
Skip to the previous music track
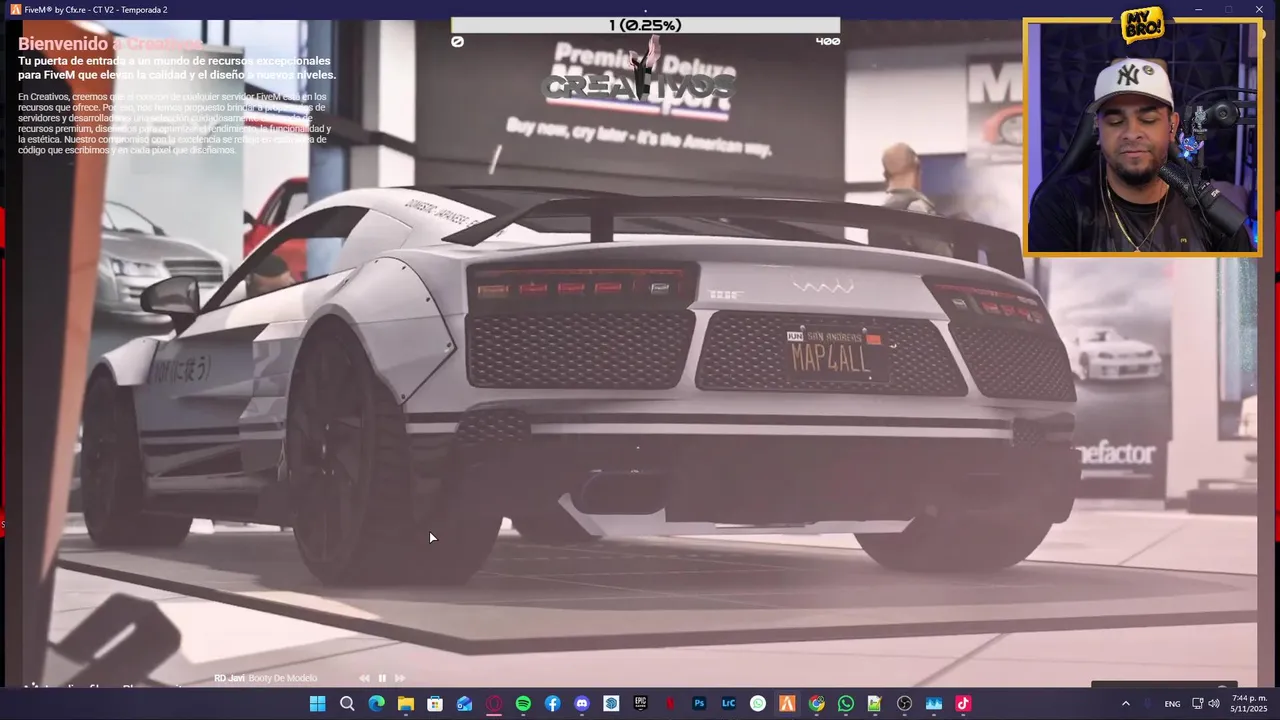point(364,678)
